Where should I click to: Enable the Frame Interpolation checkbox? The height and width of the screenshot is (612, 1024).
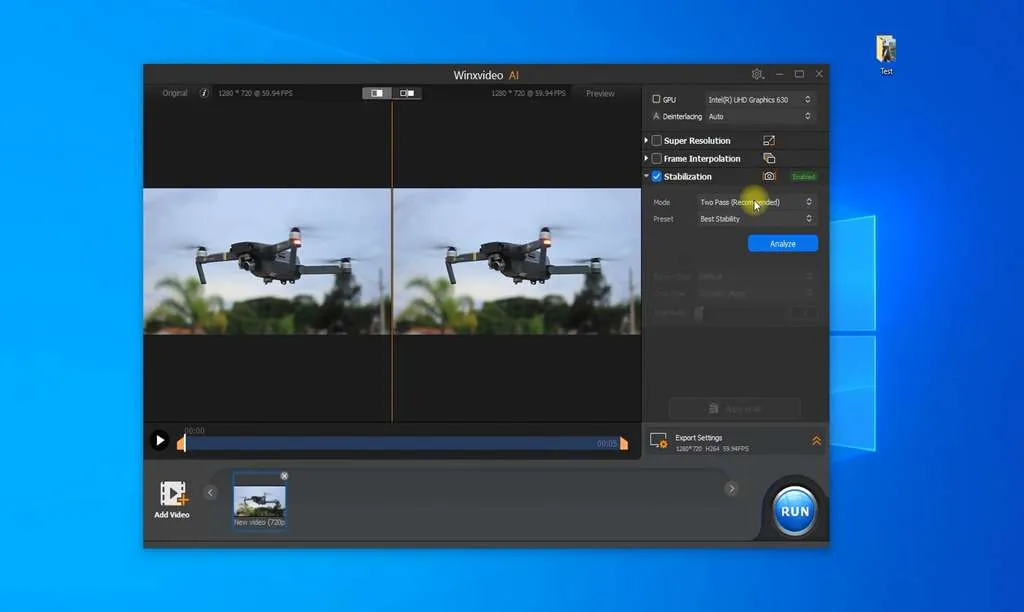pyautogui.click(x=655, y=159)
